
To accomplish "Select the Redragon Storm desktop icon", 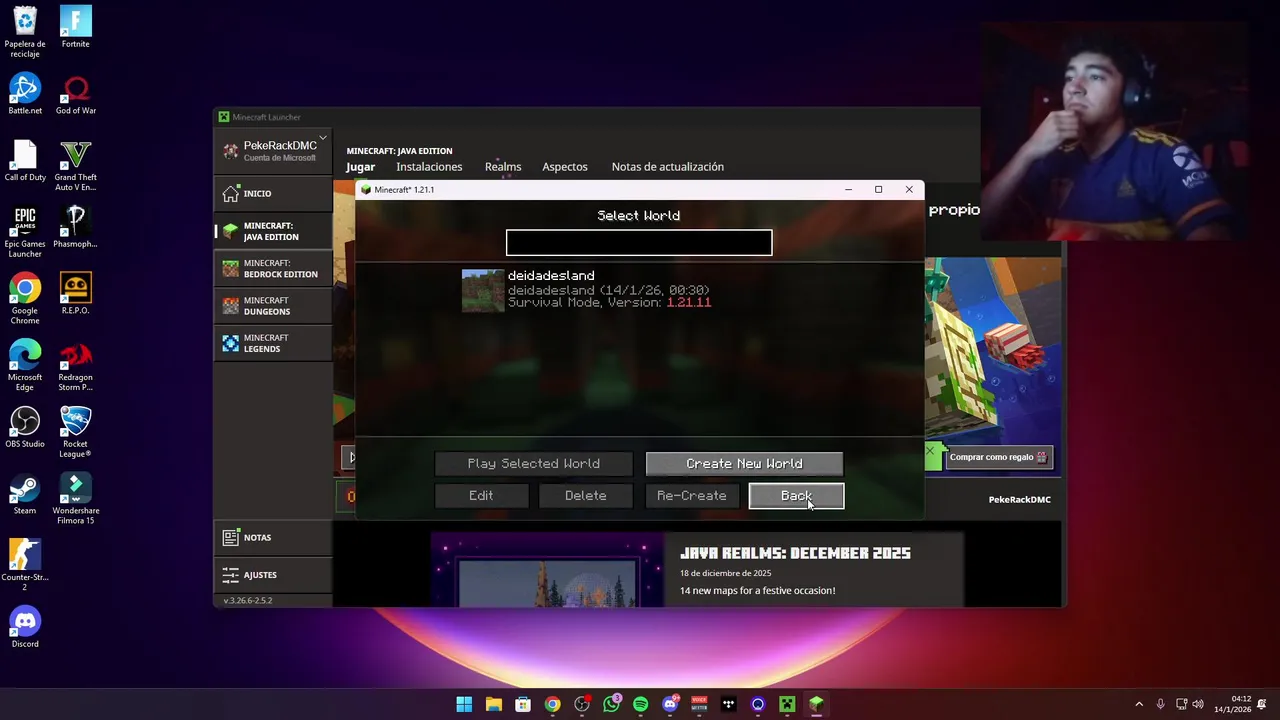I will point(76,366).
